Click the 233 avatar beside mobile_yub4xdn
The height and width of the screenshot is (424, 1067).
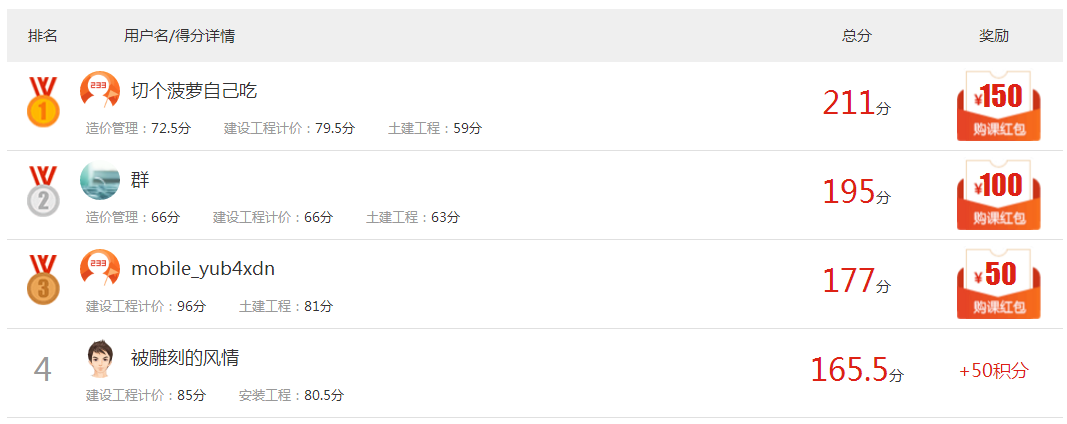pyautogui.click(x=99, y=269)
